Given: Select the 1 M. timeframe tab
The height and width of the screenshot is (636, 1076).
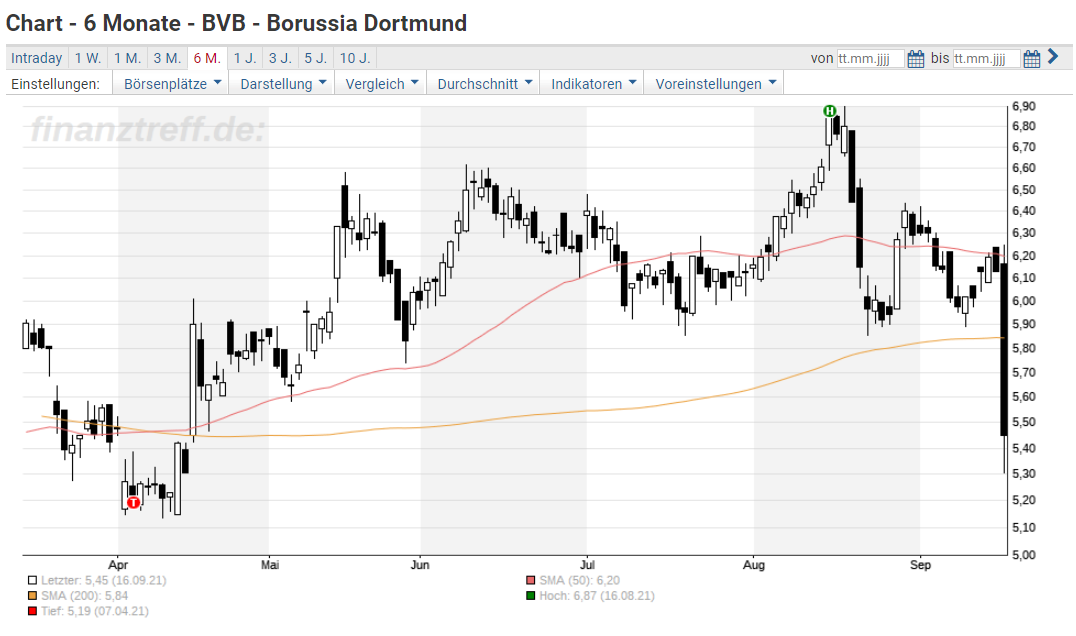Looking at the screenshot, I should point(128,58).
